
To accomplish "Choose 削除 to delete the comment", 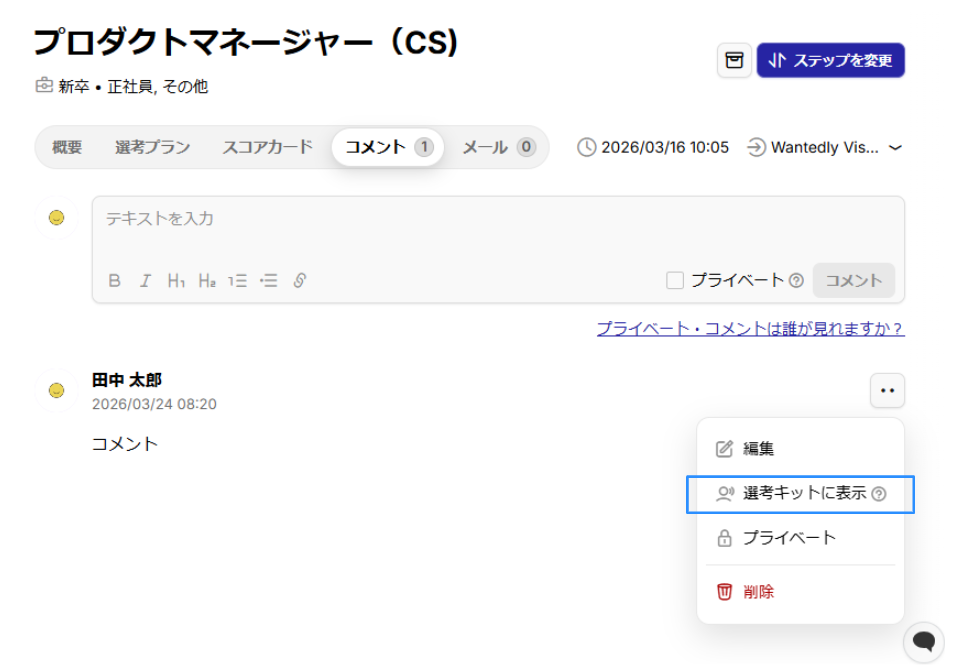I will click(758, 592).
